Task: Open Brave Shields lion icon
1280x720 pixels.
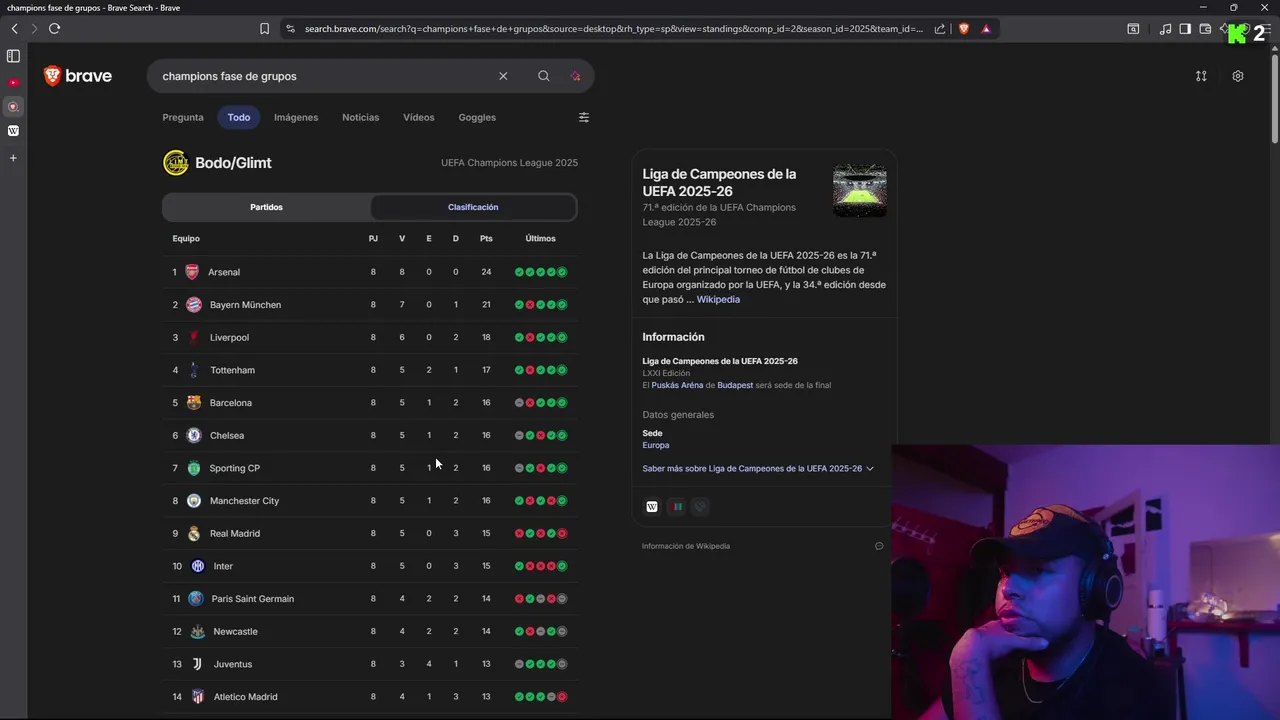Action: 964,29
